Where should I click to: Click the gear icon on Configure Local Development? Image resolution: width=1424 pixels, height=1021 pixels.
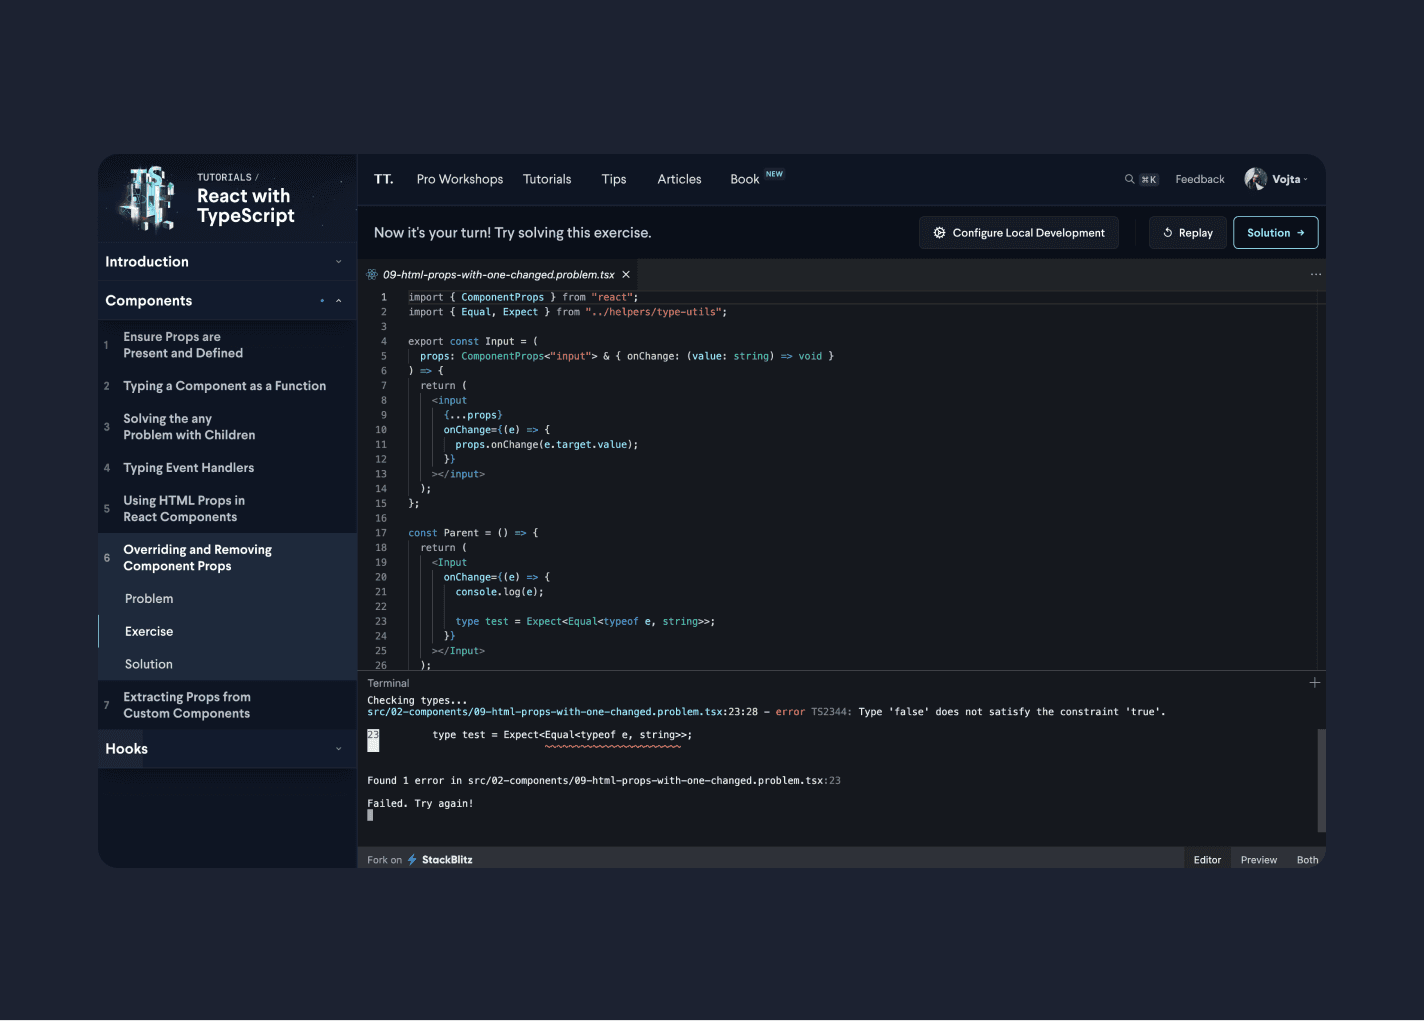[939, 232]
